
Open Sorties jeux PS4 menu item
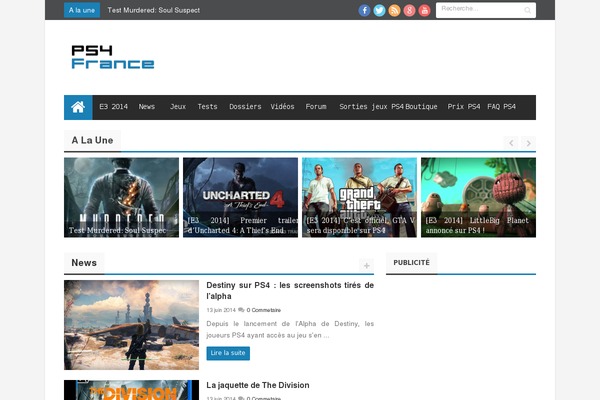371,107
